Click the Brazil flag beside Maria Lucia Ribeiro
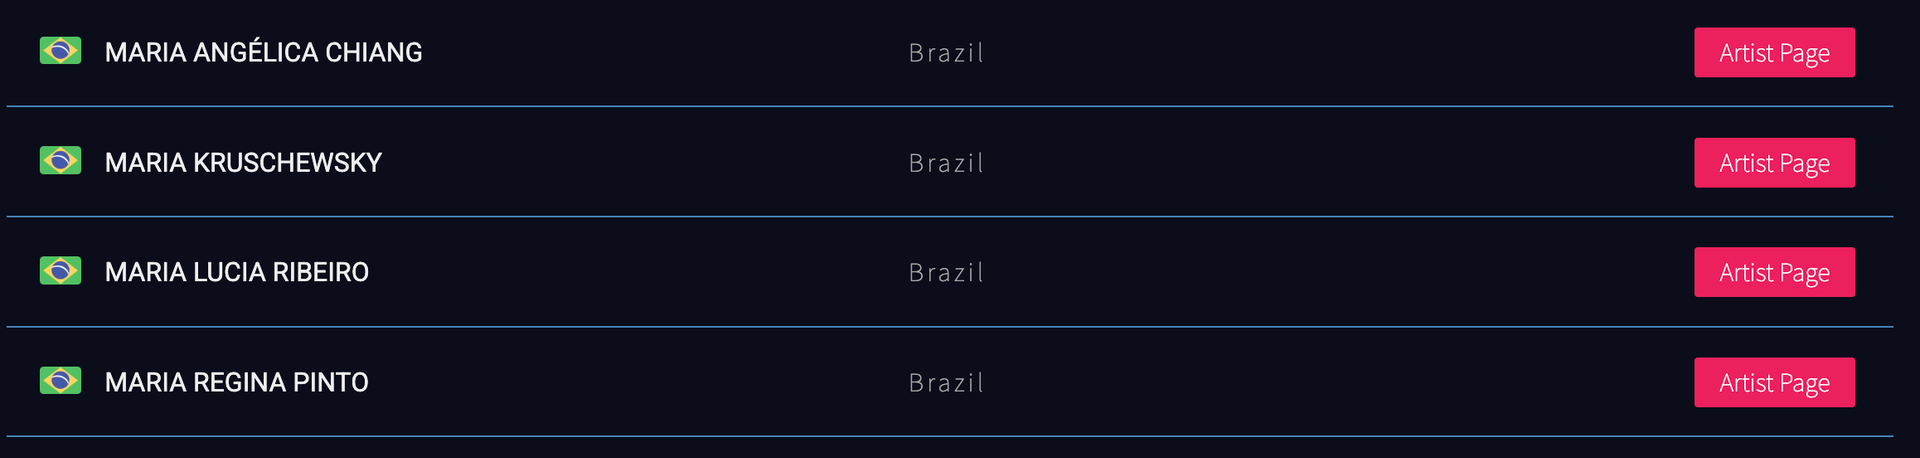The image size is (1920, 458). [x=60, y=270]
